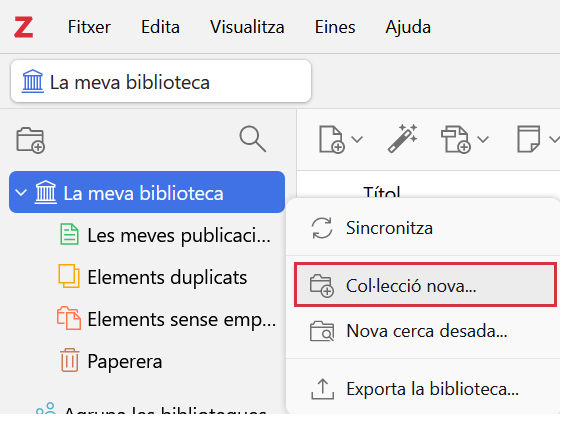Open the Eines menu
The width and height of the screenshot is (571, 421).
point(335,27)
